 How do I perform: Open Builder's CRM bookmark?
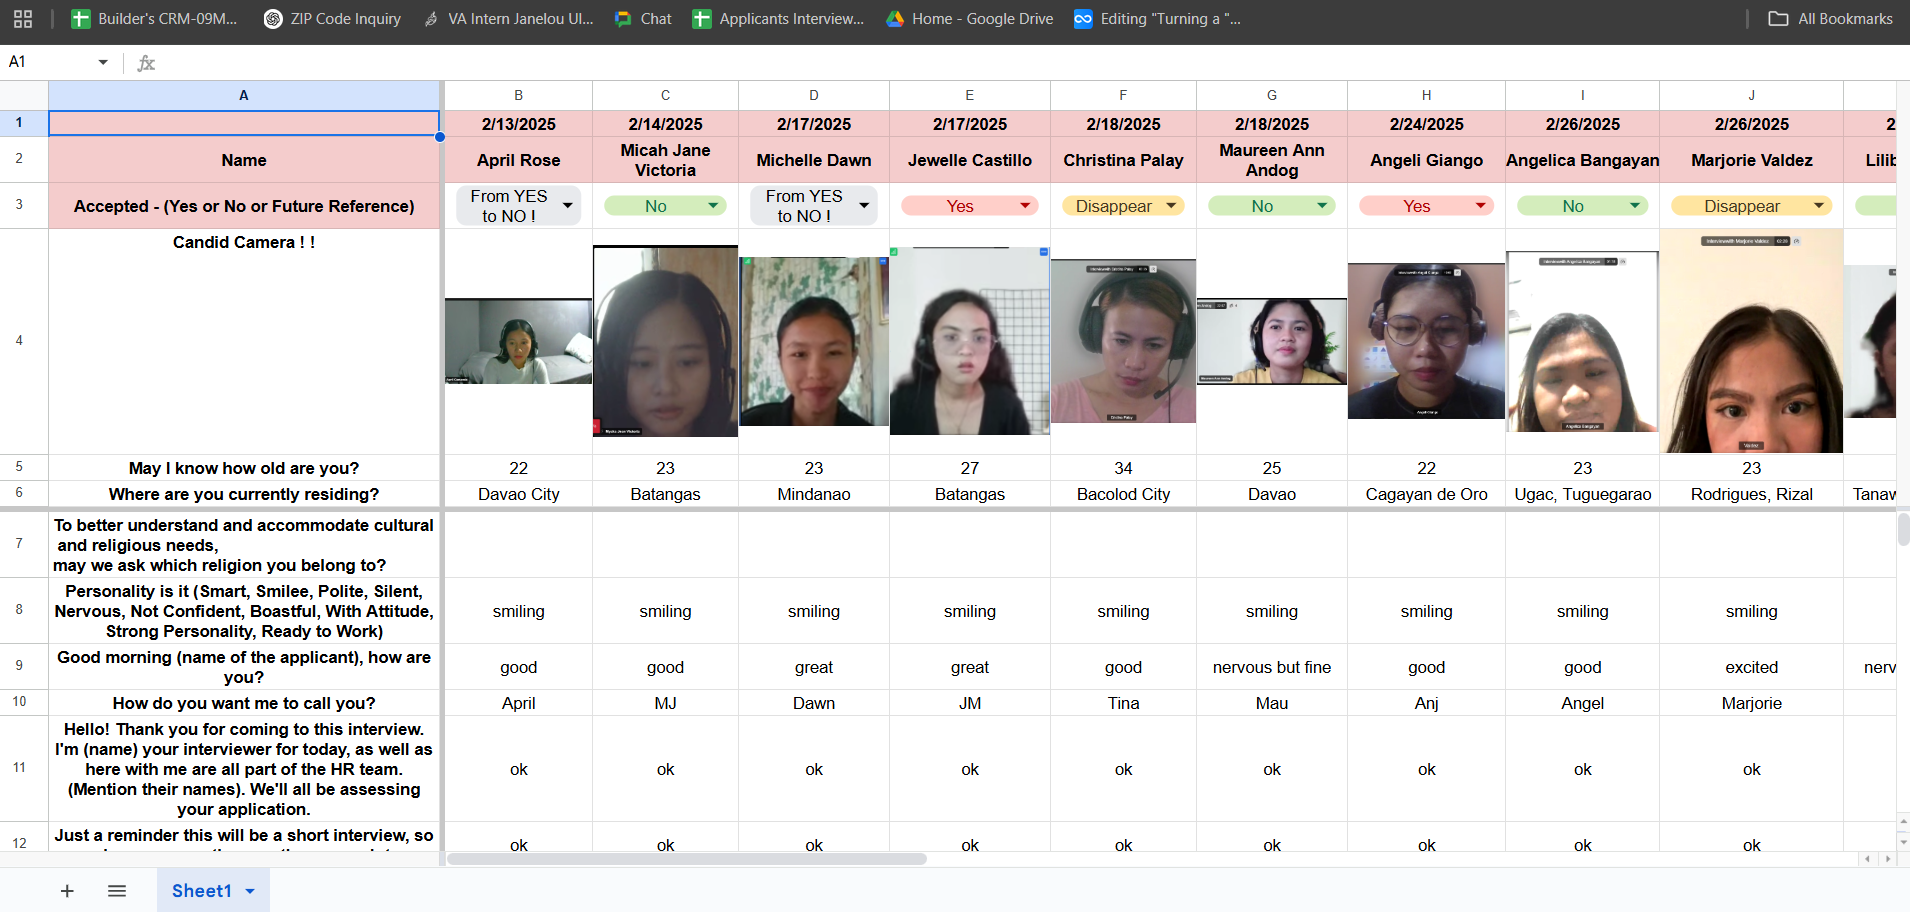click(x=154, y=19)
